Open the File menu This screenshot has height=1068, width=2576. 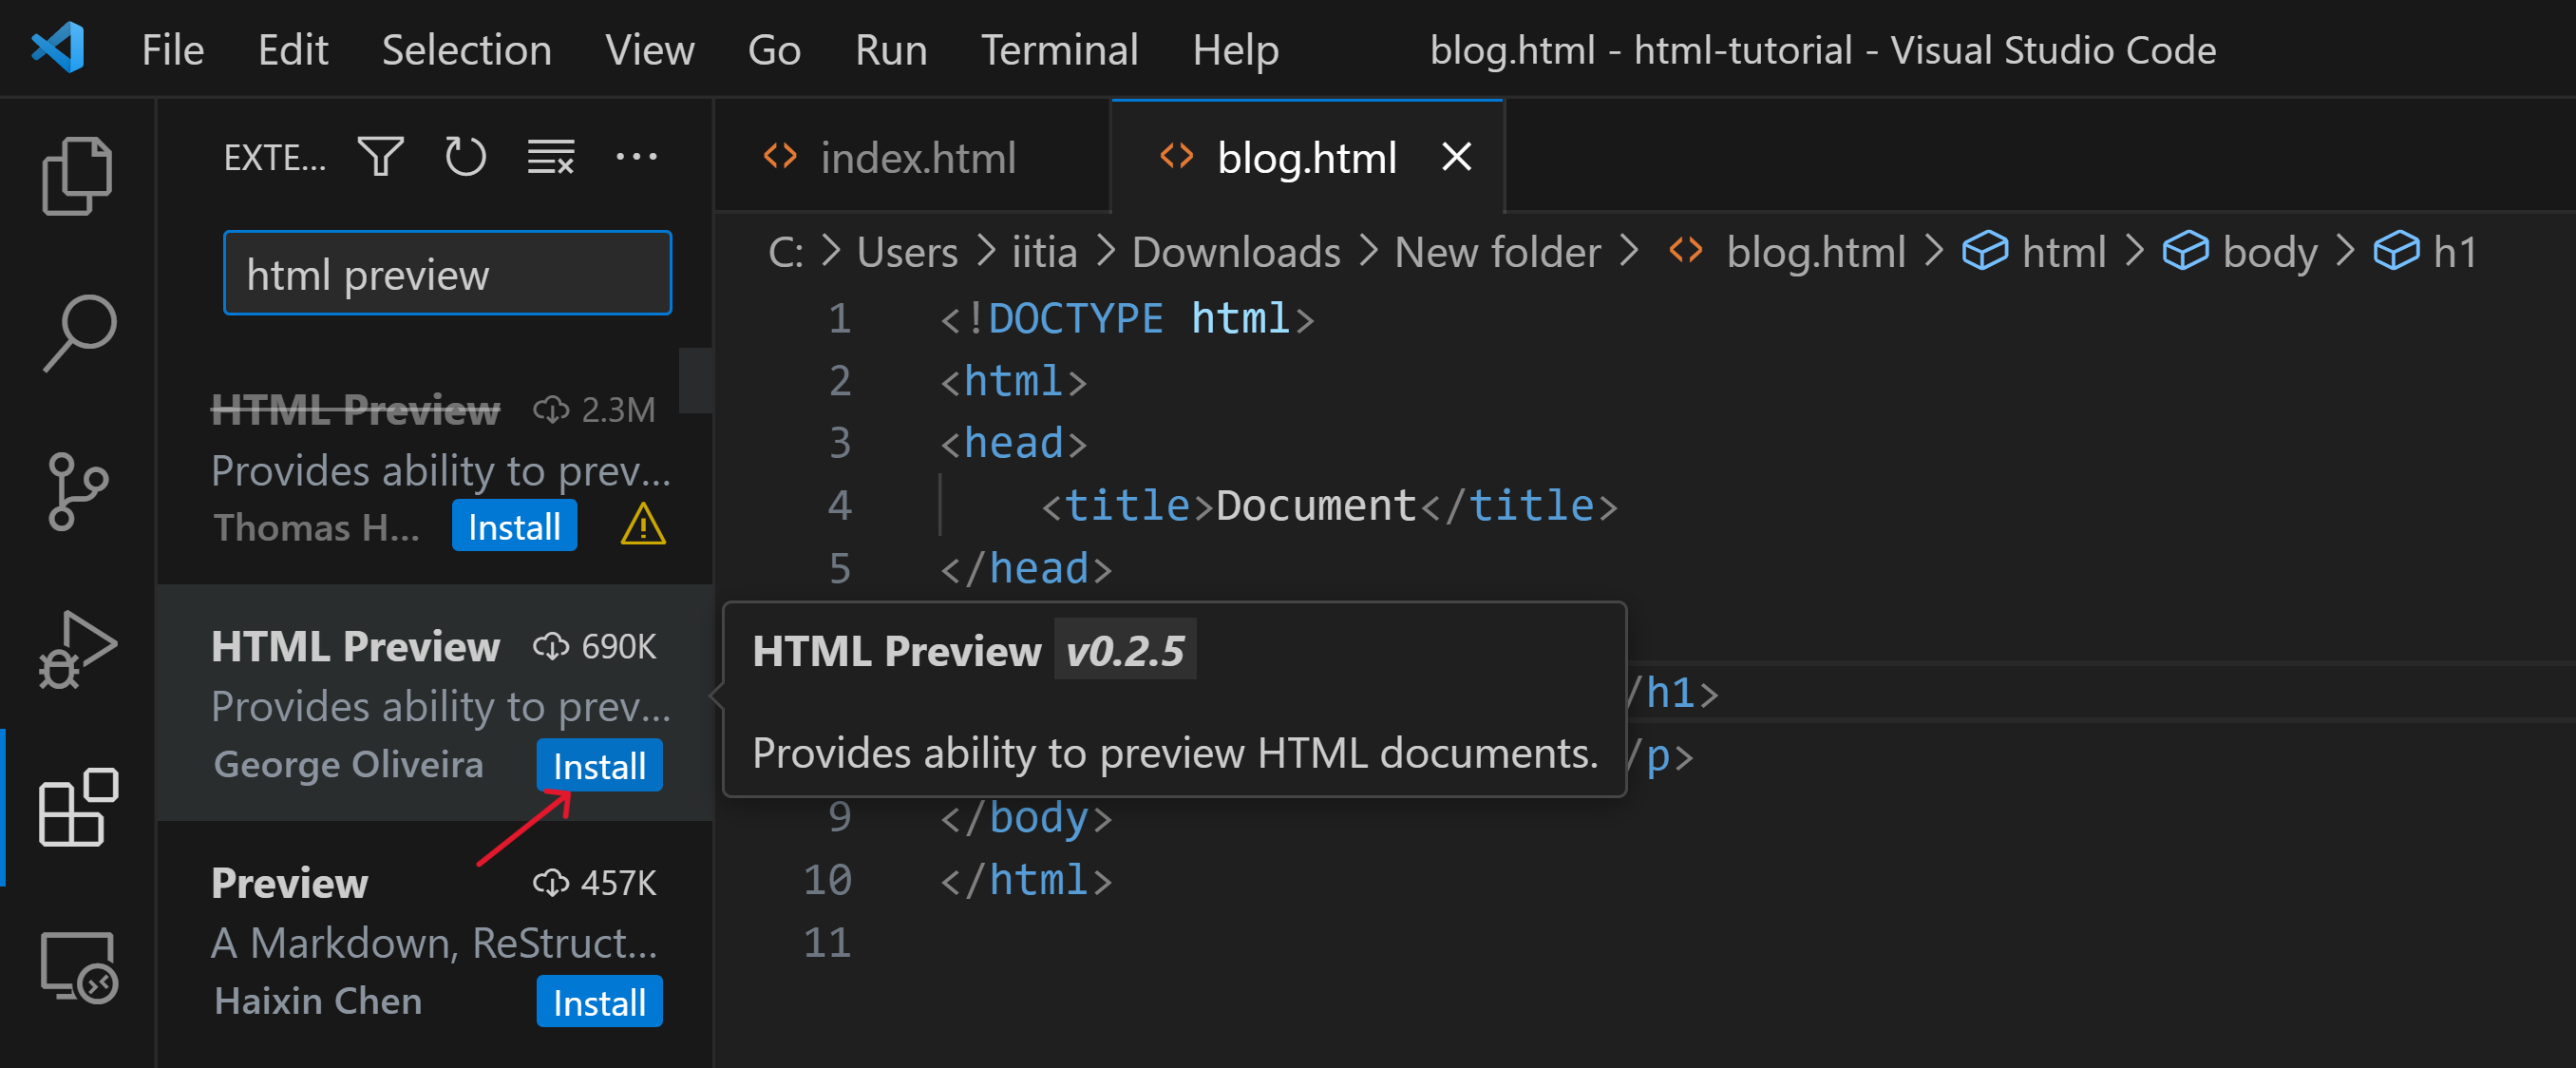coord(173,49)
